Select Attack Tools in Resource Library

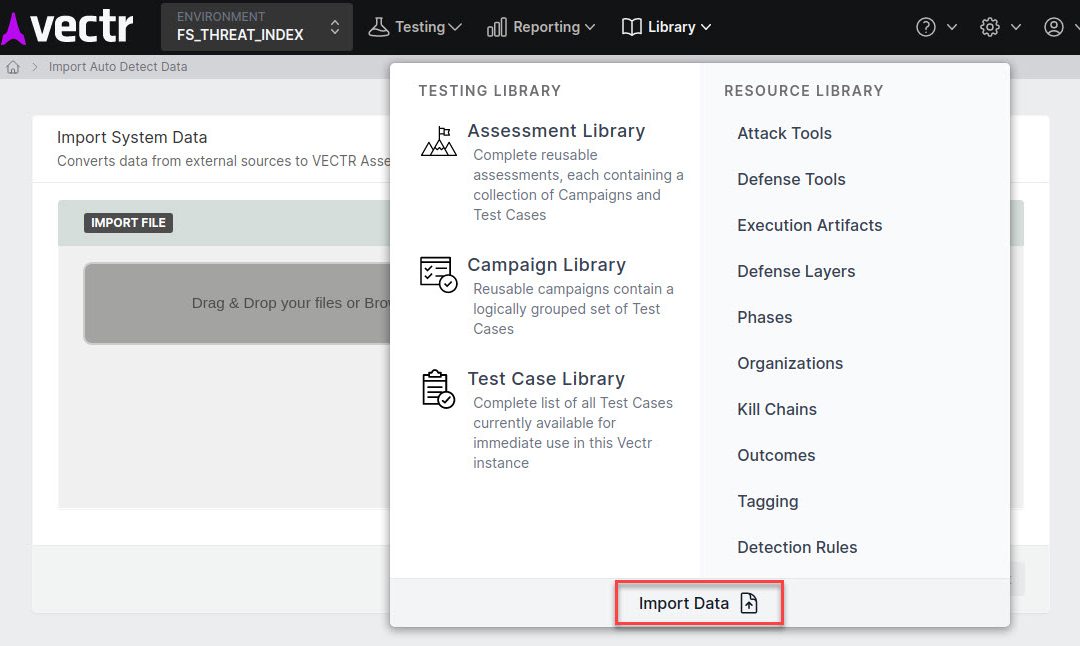tap(784, 133)
